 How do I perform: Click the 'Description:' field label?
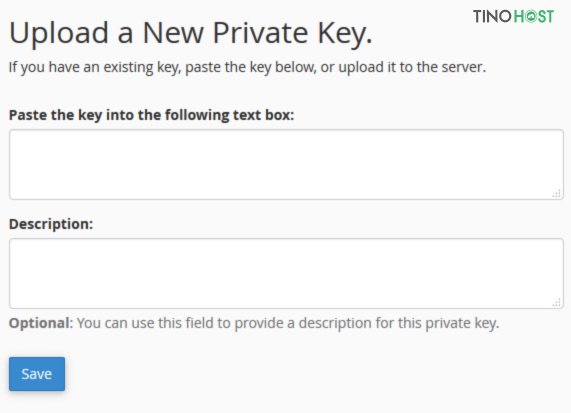tap(51, 224)
